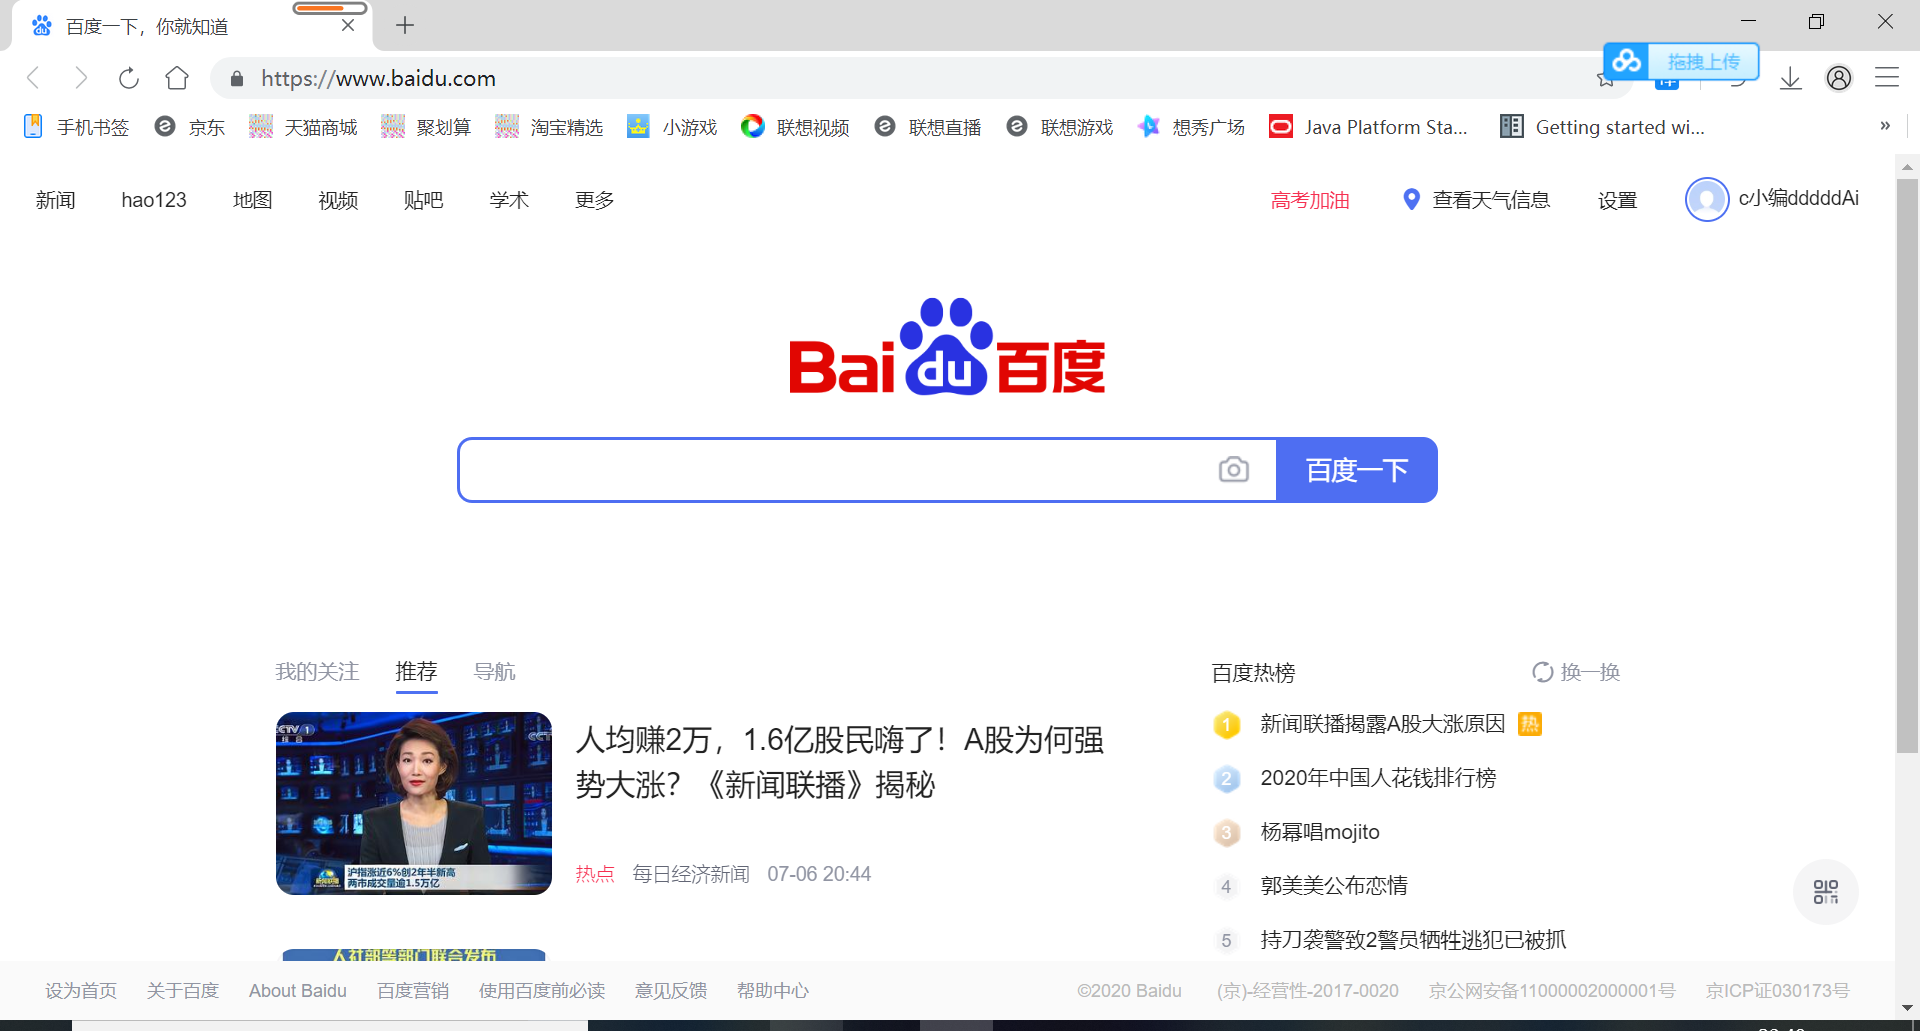The width and height of the screenshot is (1920, 1031).
Task: Open hot topic 持刀袭警致2警员牺牲逃犯已被抓
Action: pyautogui.click(x=1413, y=940)
